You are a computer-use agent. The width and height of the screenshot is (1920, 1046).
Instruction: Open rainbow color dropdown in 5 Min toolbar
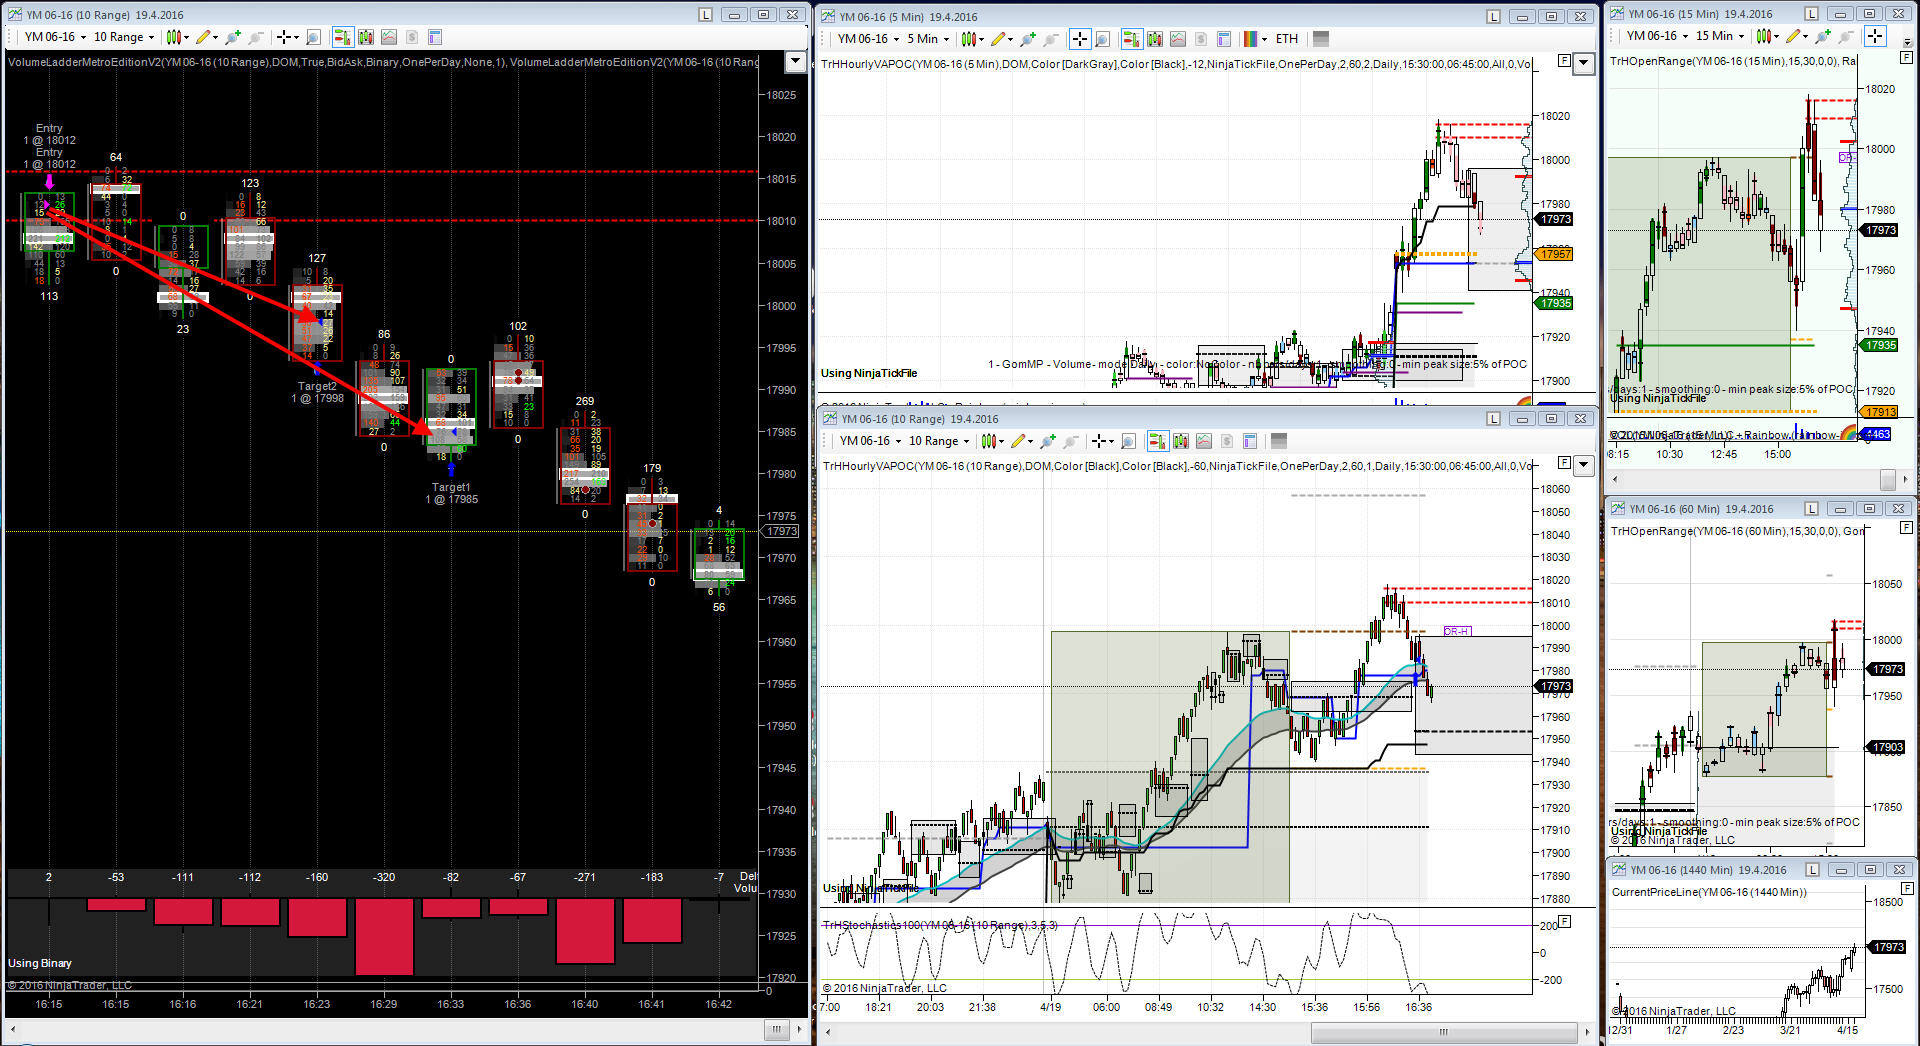(x=1254, y=39)
